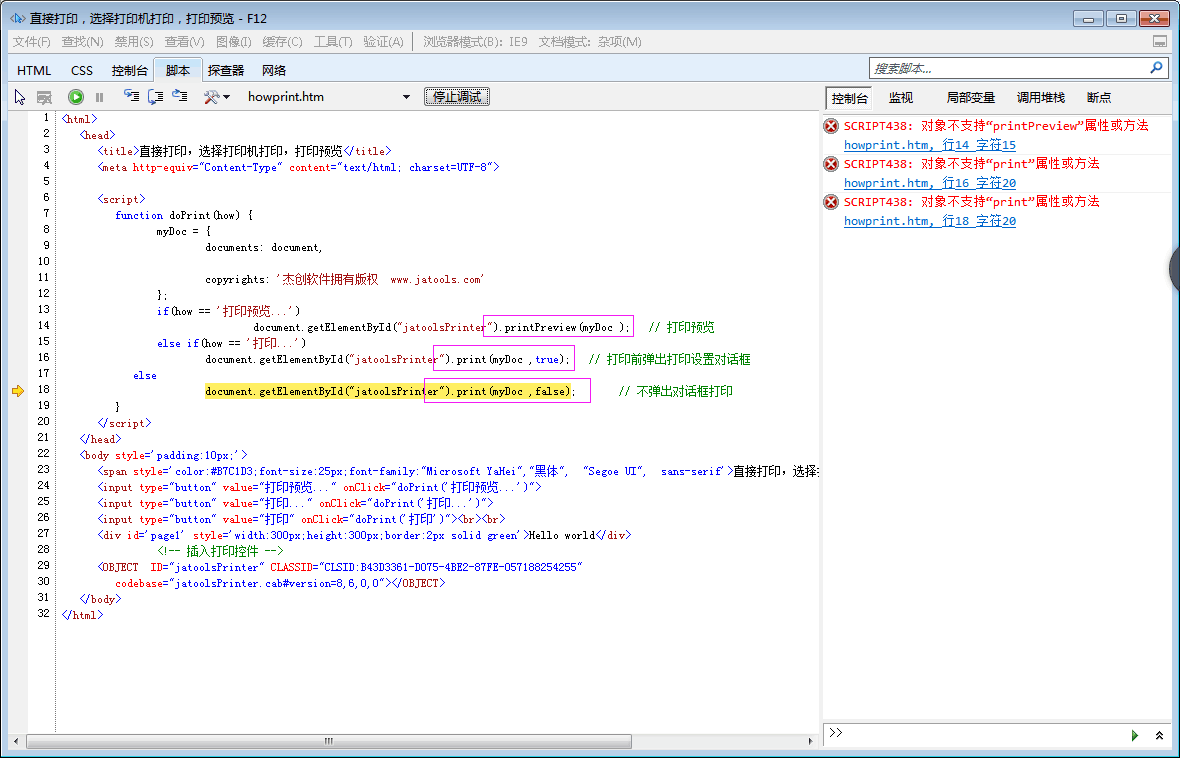Click the '<!-- 插入打印控件 -->' comment line
This screenshot has height=758, width=1180.
[x=219, y=551]
